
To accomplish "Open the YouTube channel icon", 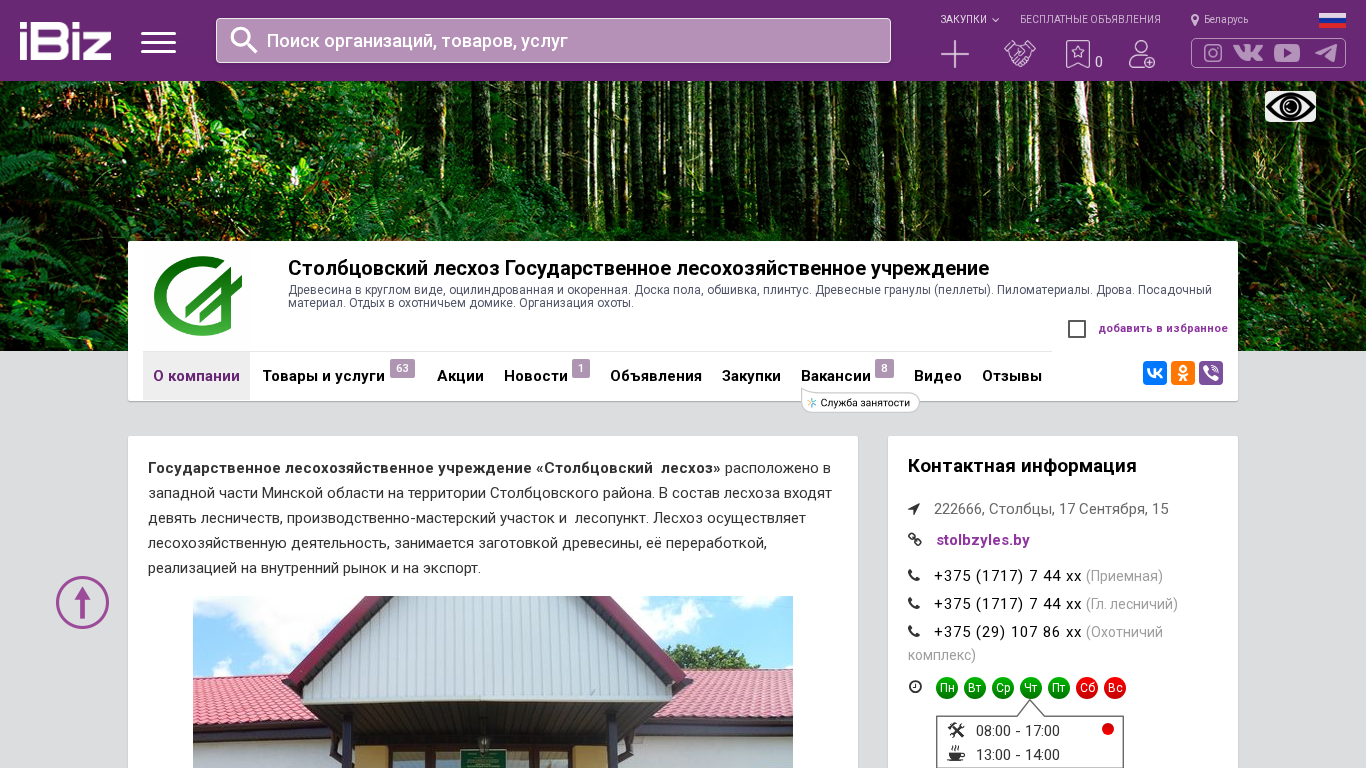I will [x=1287, y=53].
